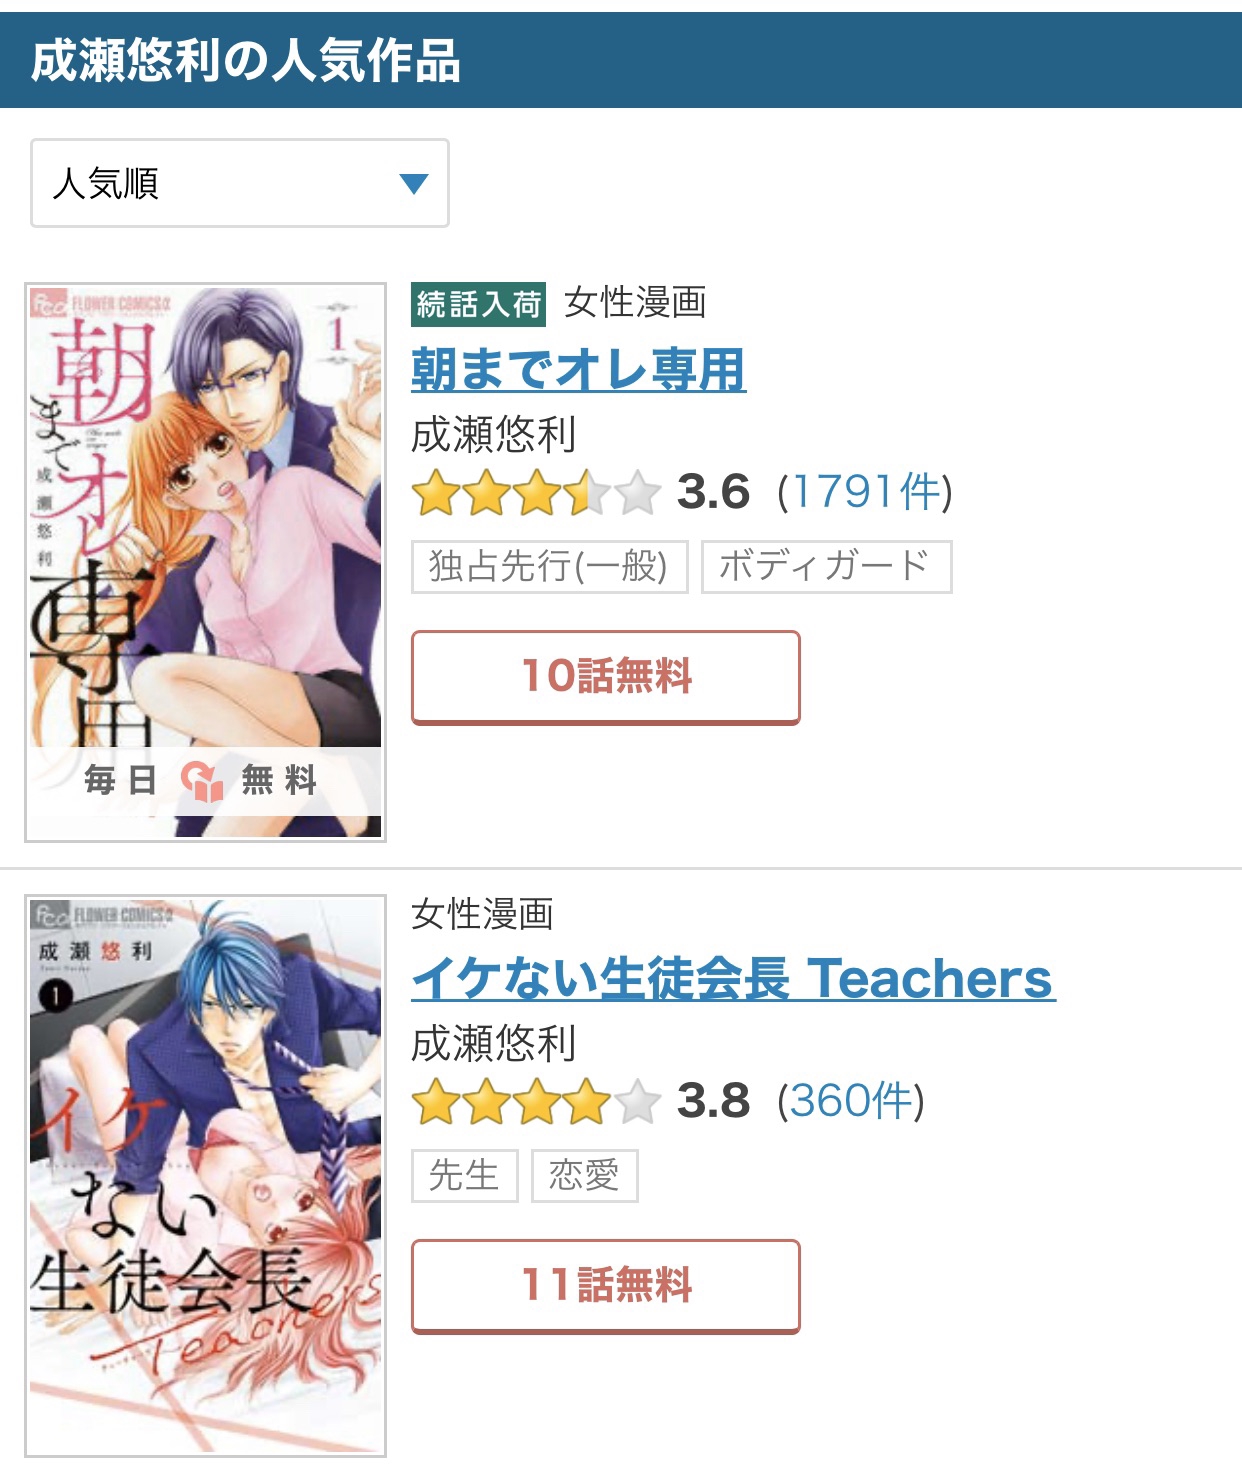Click the 毎日無料 book icon on cover

coord(202,781)
